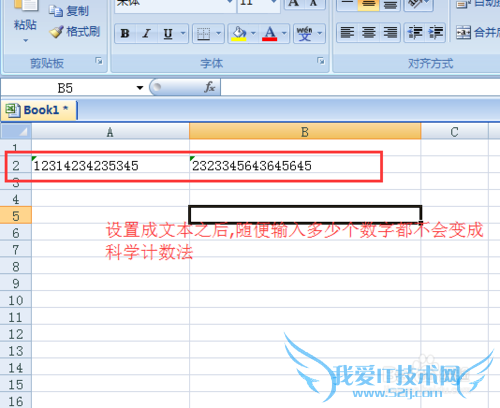Select row 14 header

tap(16, 368)
